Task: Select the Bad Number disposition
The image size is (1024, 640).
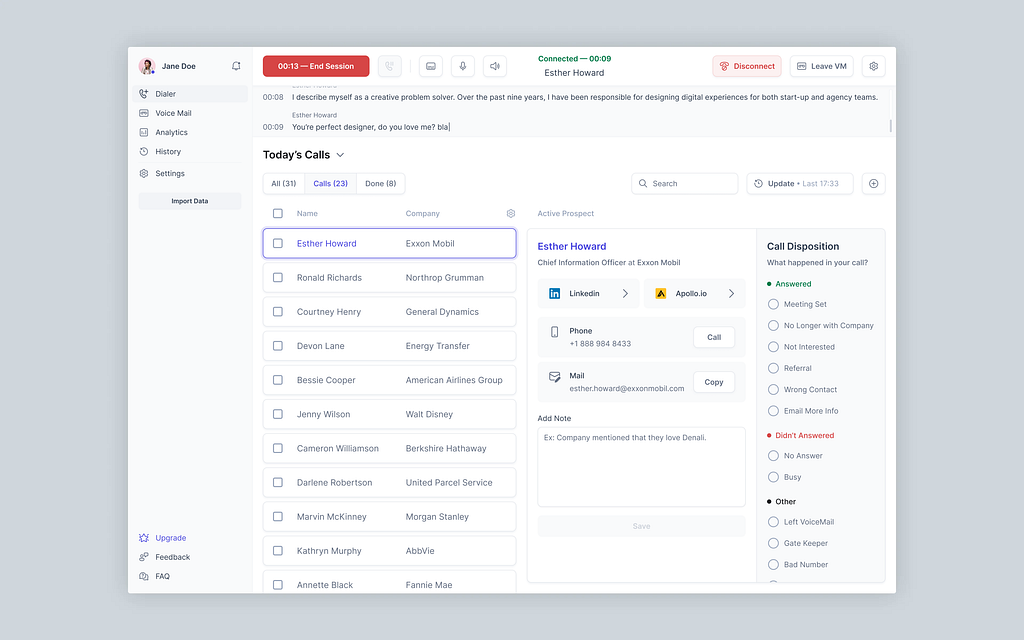Action: click(x=773, y=564)
